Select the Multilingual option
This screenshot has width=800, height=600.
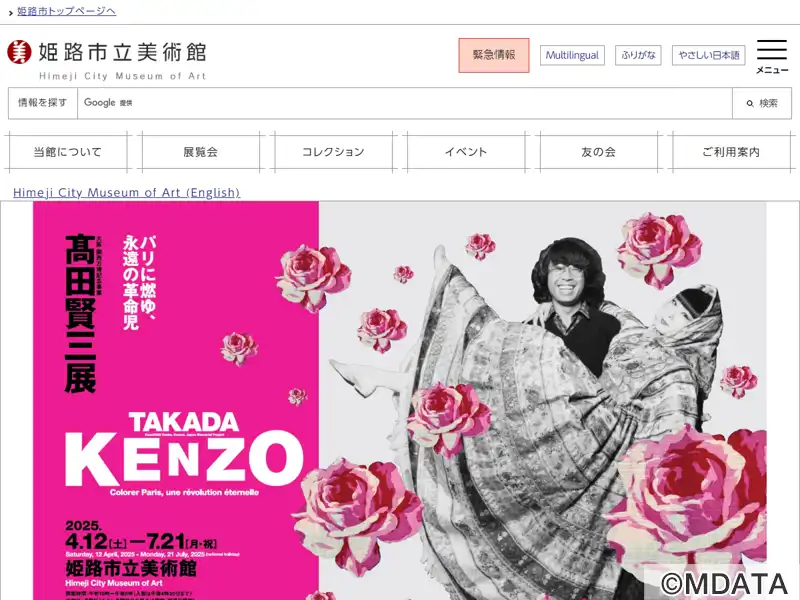pos(572,55)
